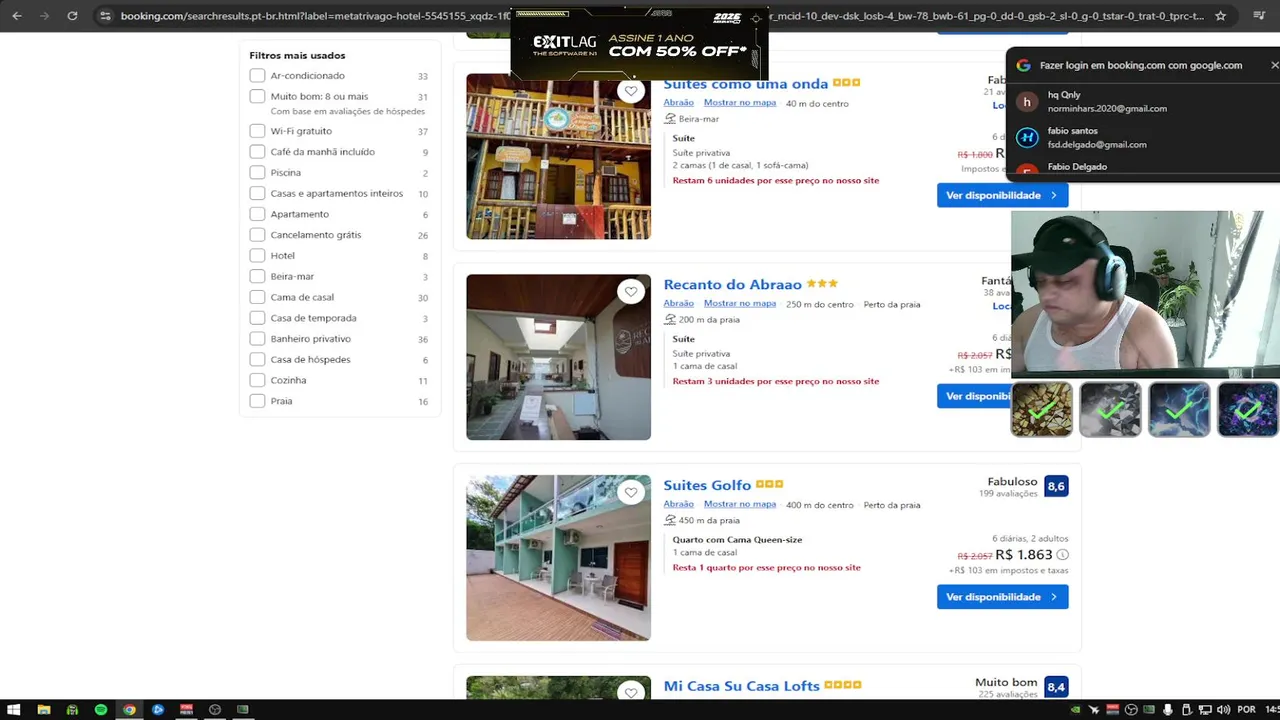Check Praia filter checkbox
The height and width of the screenshot is (720, 1280).
(257, 401)
